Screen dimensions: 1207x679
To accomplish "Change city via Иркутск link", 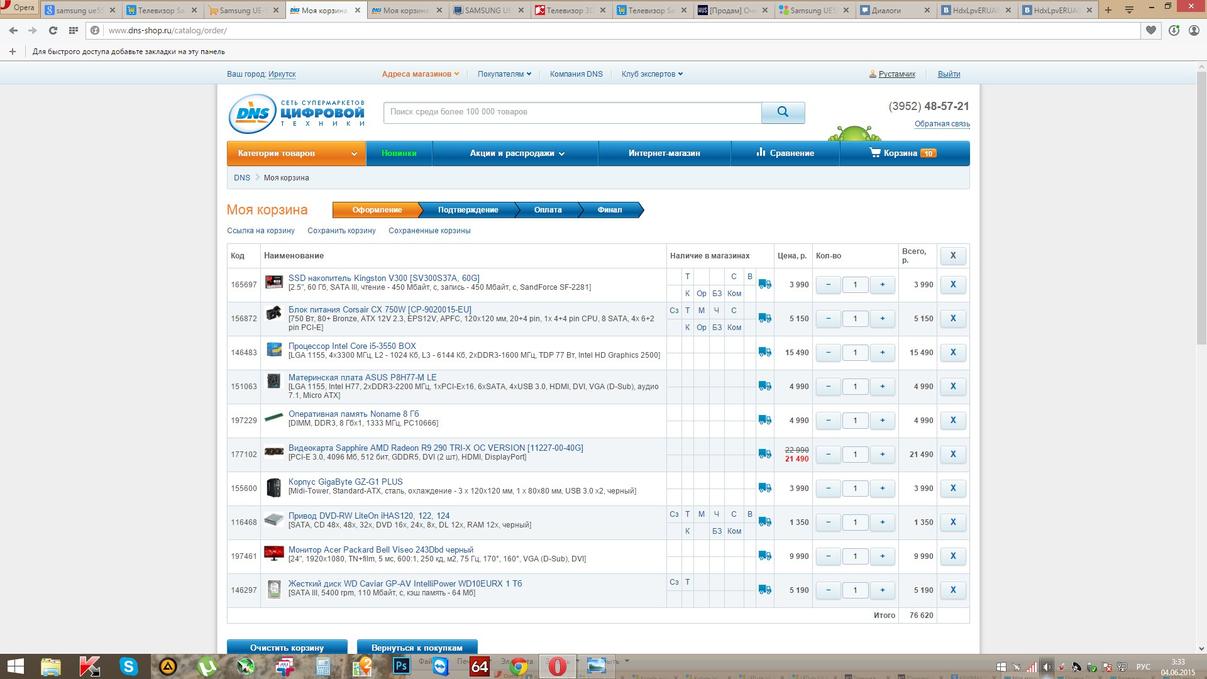I will 282,74.
